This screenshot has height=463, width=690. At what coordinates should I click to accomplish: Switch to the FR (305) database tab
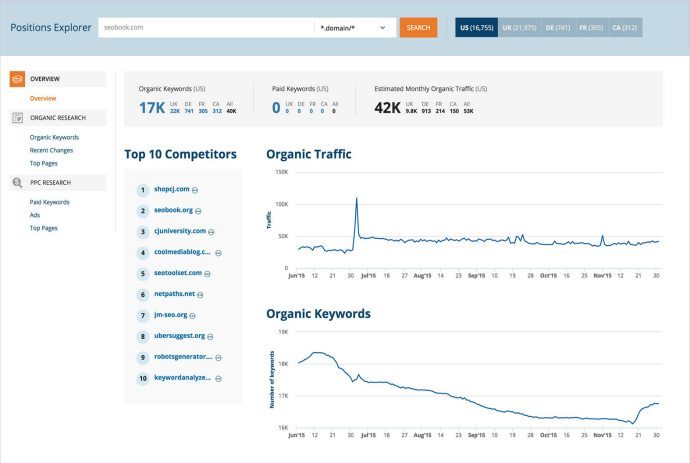591,28
